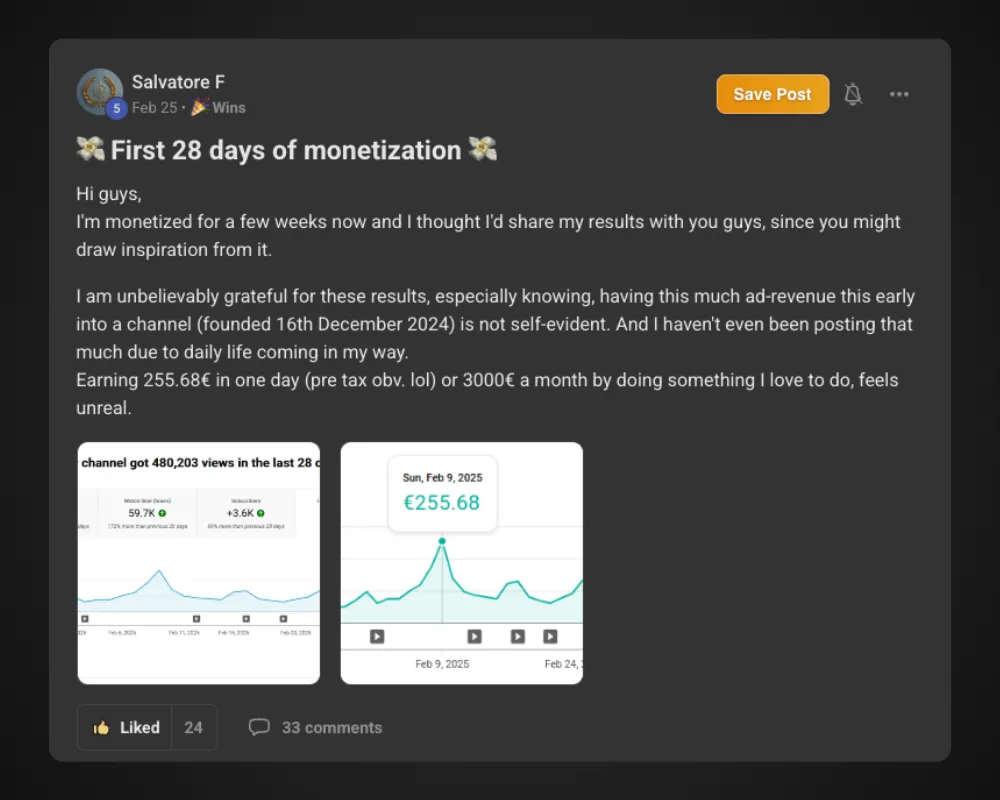Click the party popper icon beside Wins
1000x800 pixels.
pos(199,107)
